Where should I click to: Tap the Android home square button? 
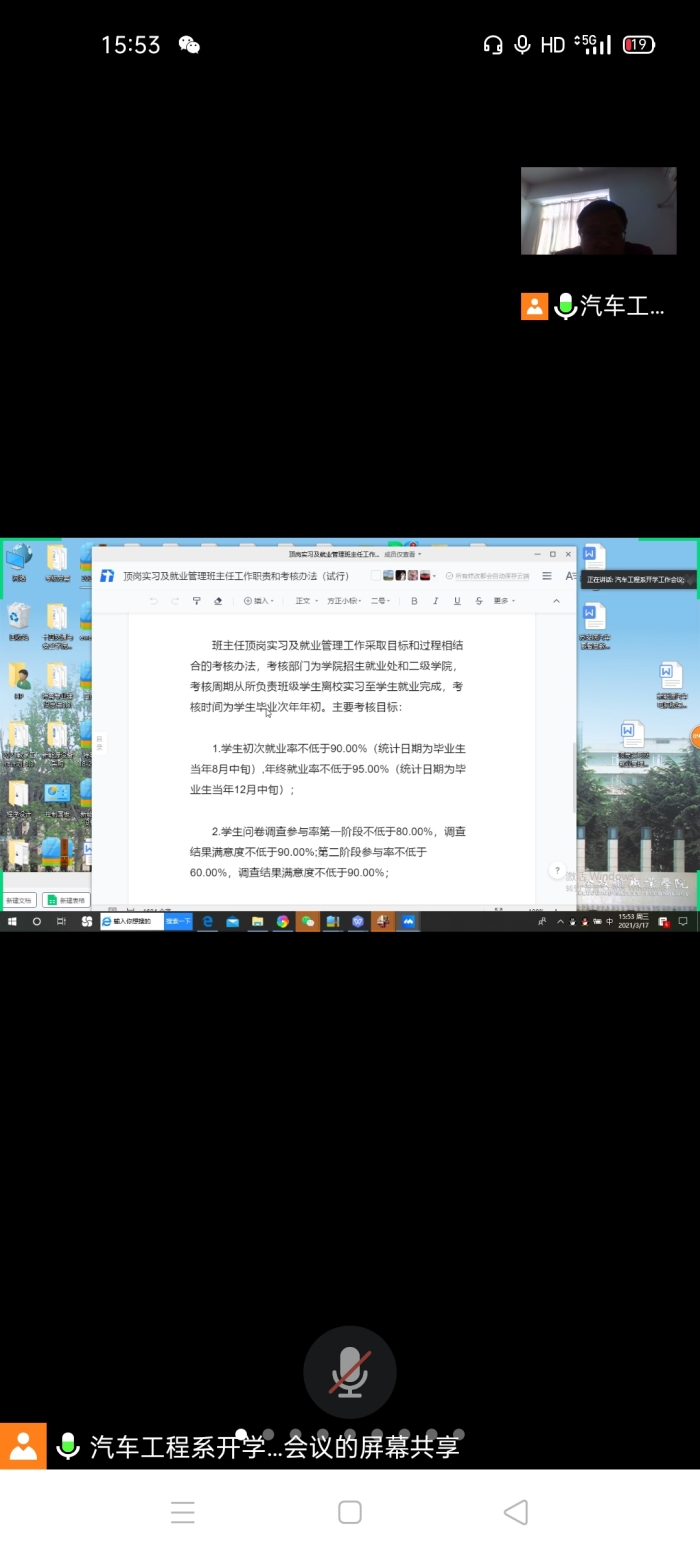(x=350, y=1512)
